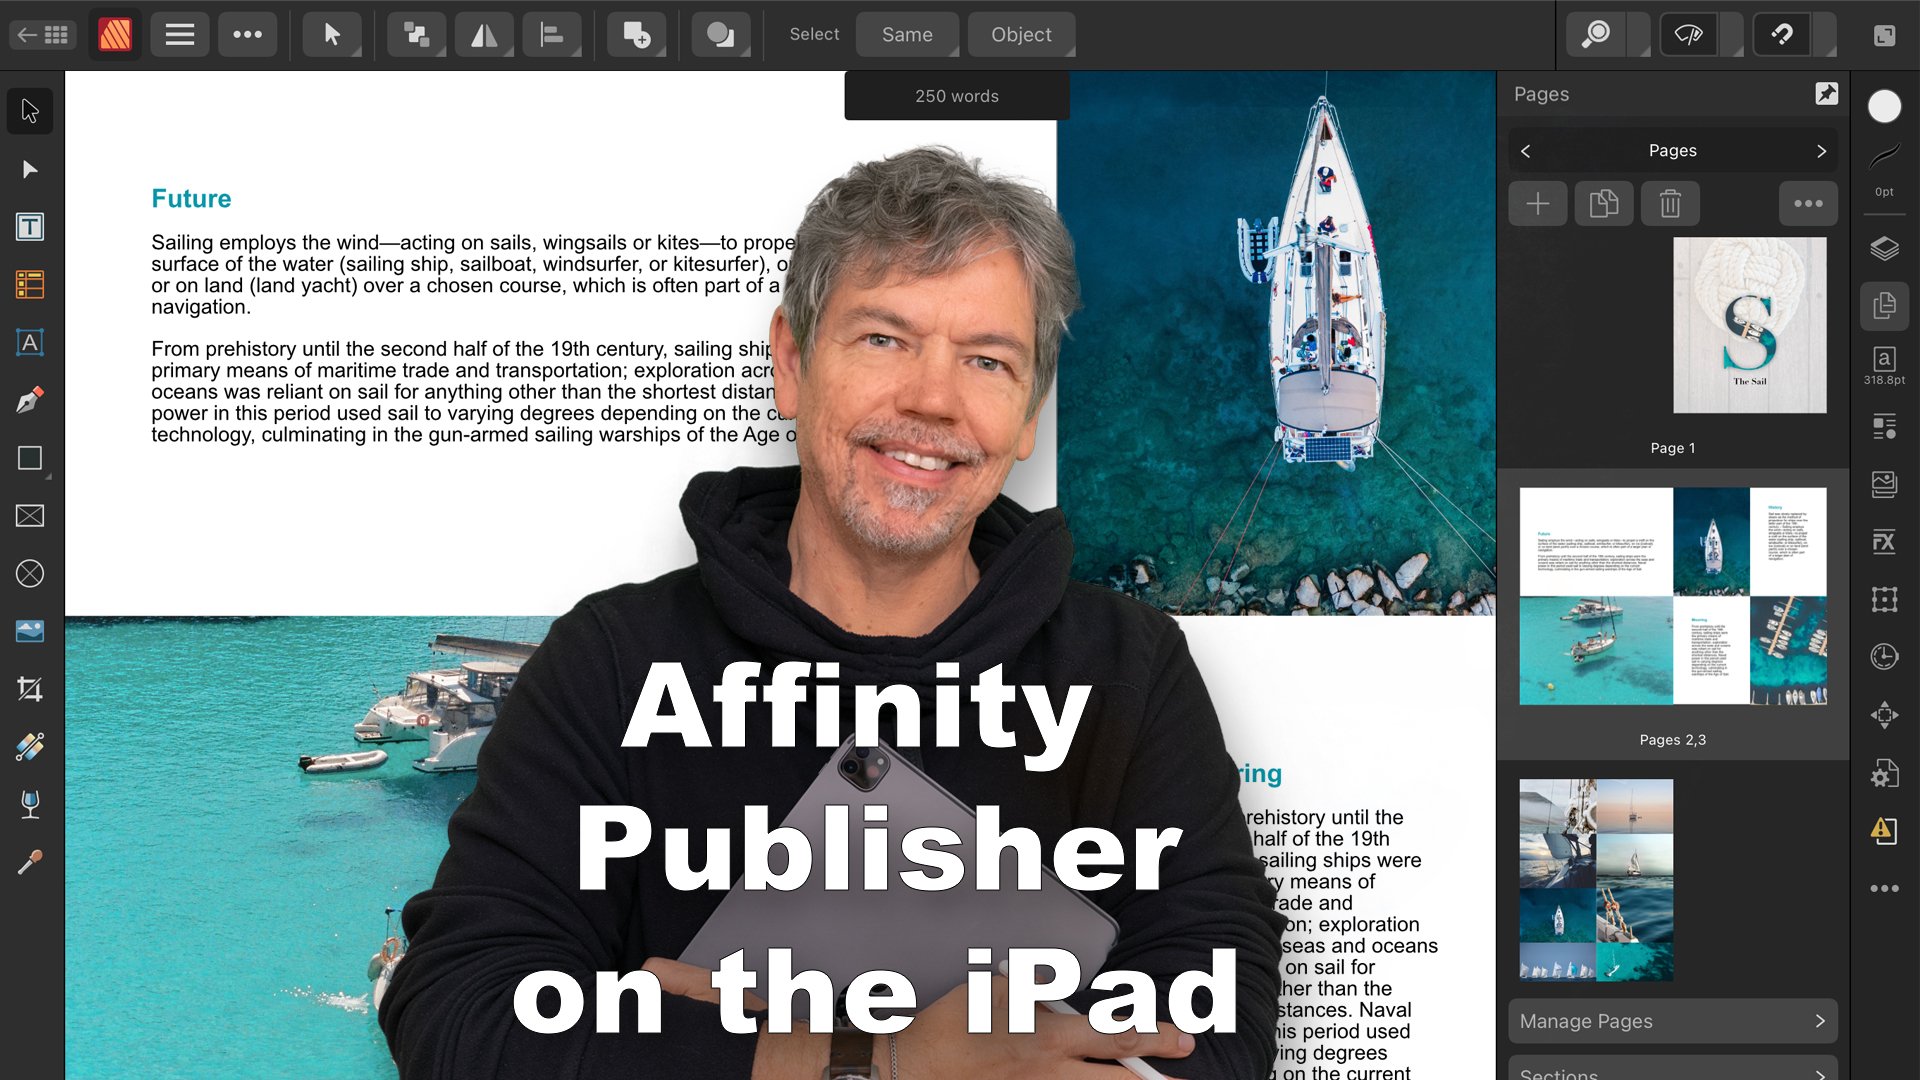The height and width of the screenshot is (1080, 1920).
Task: Add a new page with the plus button
Action: (x=1537, y=203)
